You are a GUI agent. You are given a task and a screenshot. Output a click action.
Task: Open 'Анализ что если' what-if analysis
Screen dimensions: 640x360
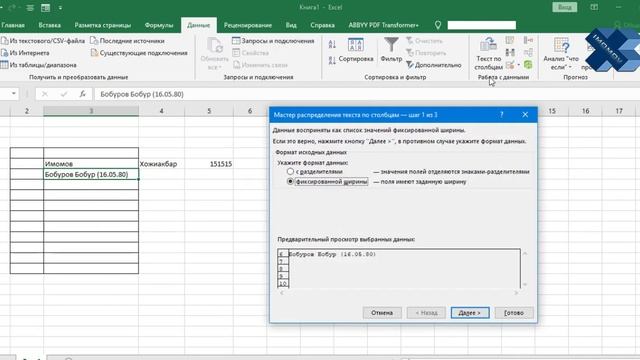tap(561, 53)
